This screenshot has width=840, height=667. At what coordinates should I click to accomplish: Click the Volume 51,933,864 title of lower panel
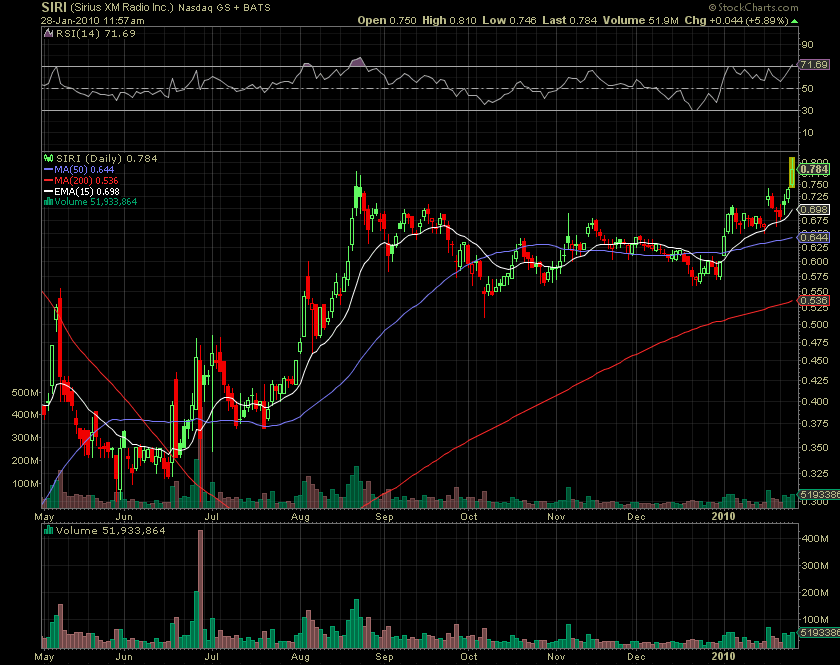tap(111, 531)
